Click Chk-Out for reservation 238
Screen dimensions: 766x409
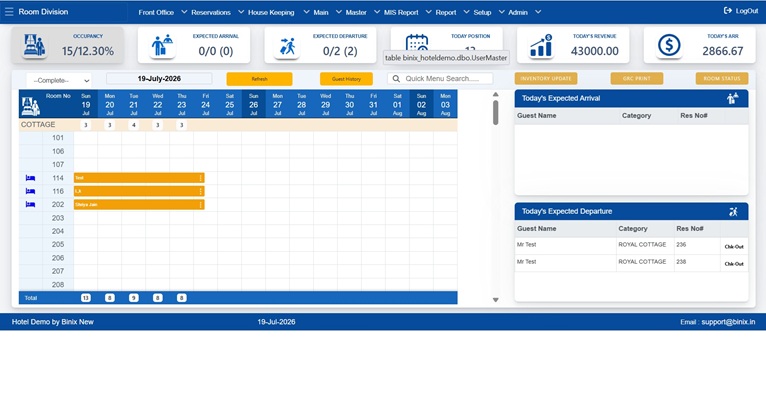click(734, 264)
